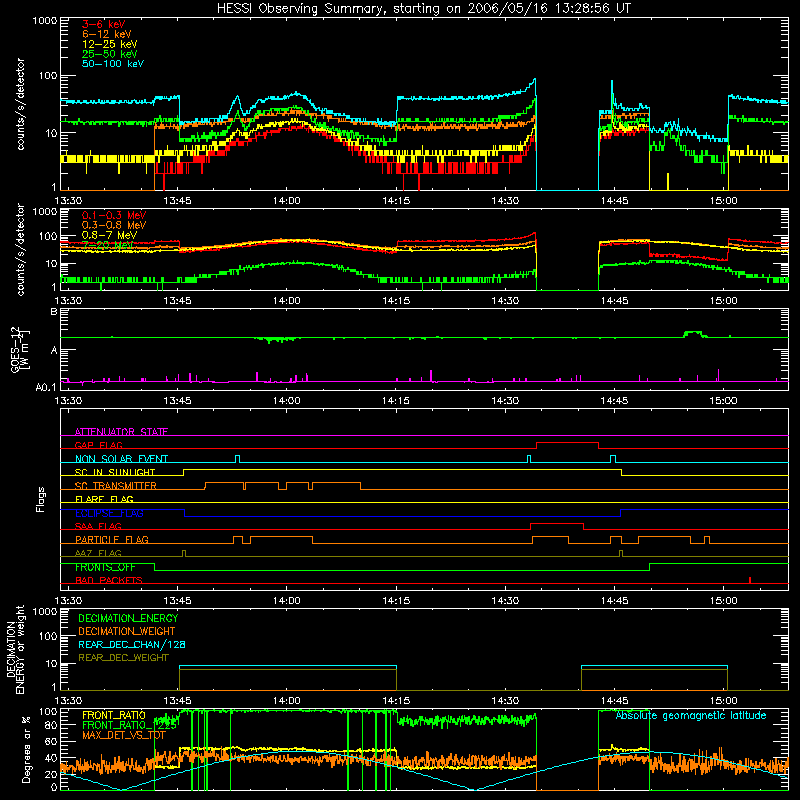Click the SC_IN_SUNLIGHT flag label
Image resolution: width=800 pixels, height=800 pixels.
click(115, 472)
